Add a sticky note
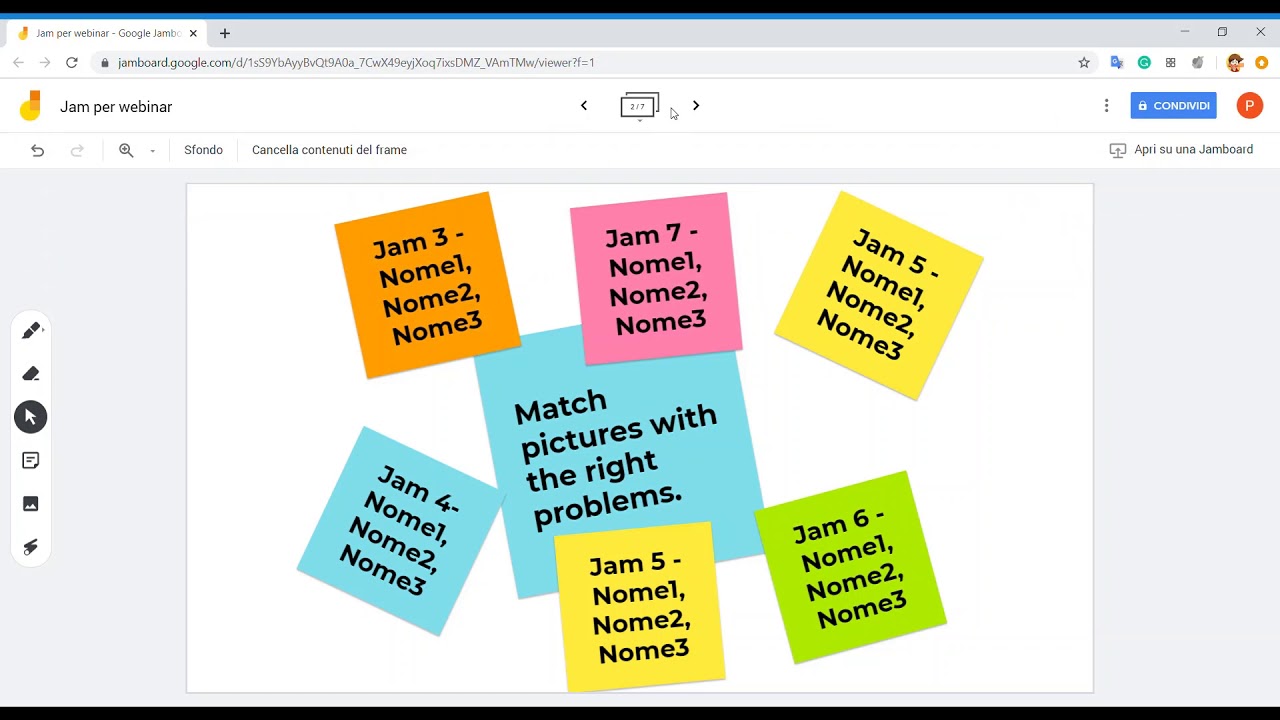1280x720 pixels. [31, 461]
